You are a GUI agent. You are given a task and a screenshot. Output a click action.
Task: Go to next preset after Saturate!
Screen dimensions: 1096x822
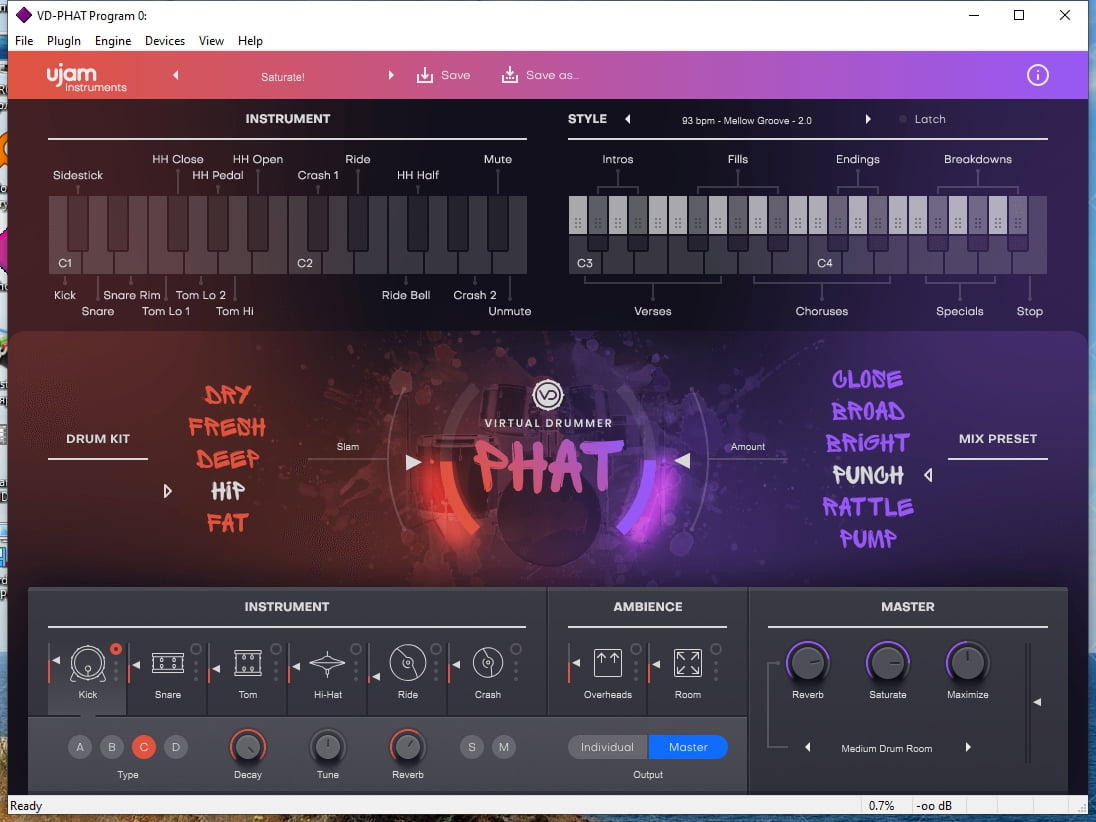391,75
